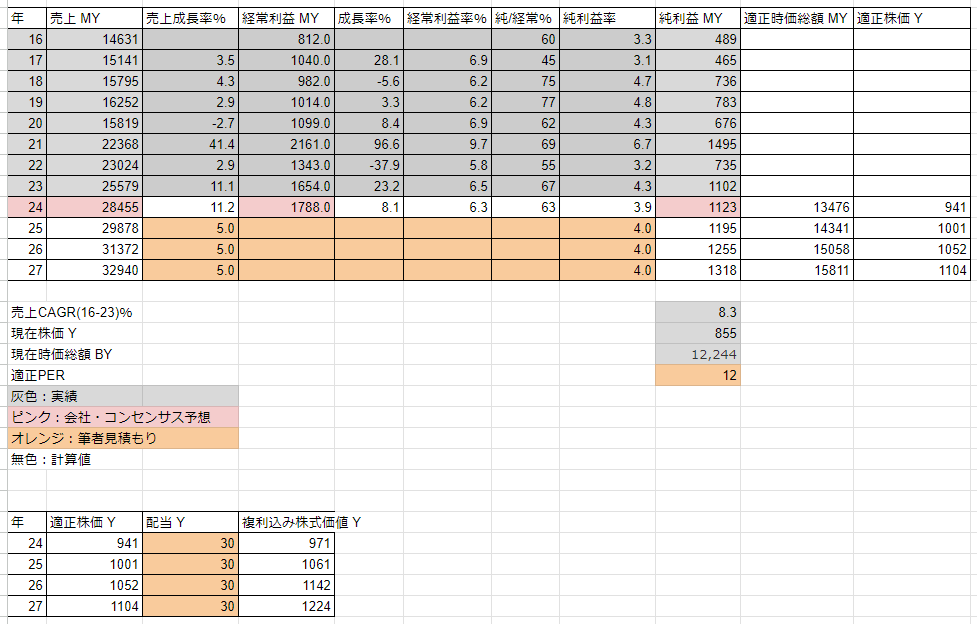Click the orange 適正PER value 12
This screenshot has width=977, height=624.
pos(698,375)
